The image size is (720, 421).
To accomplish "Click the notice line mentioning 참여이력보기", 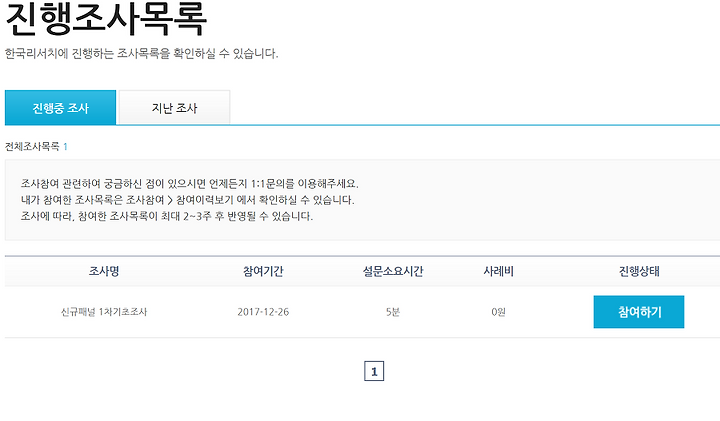I will point(187,200).
